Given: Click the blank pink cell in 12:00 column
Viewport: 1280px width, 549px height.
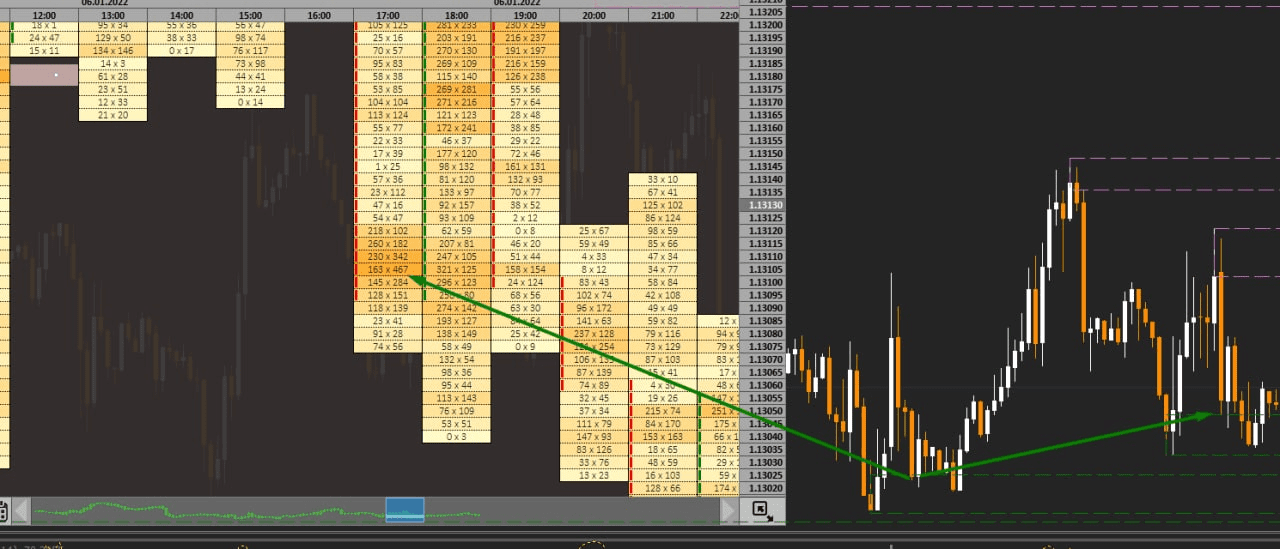Looking at the screenshot, I should [44, 75].
